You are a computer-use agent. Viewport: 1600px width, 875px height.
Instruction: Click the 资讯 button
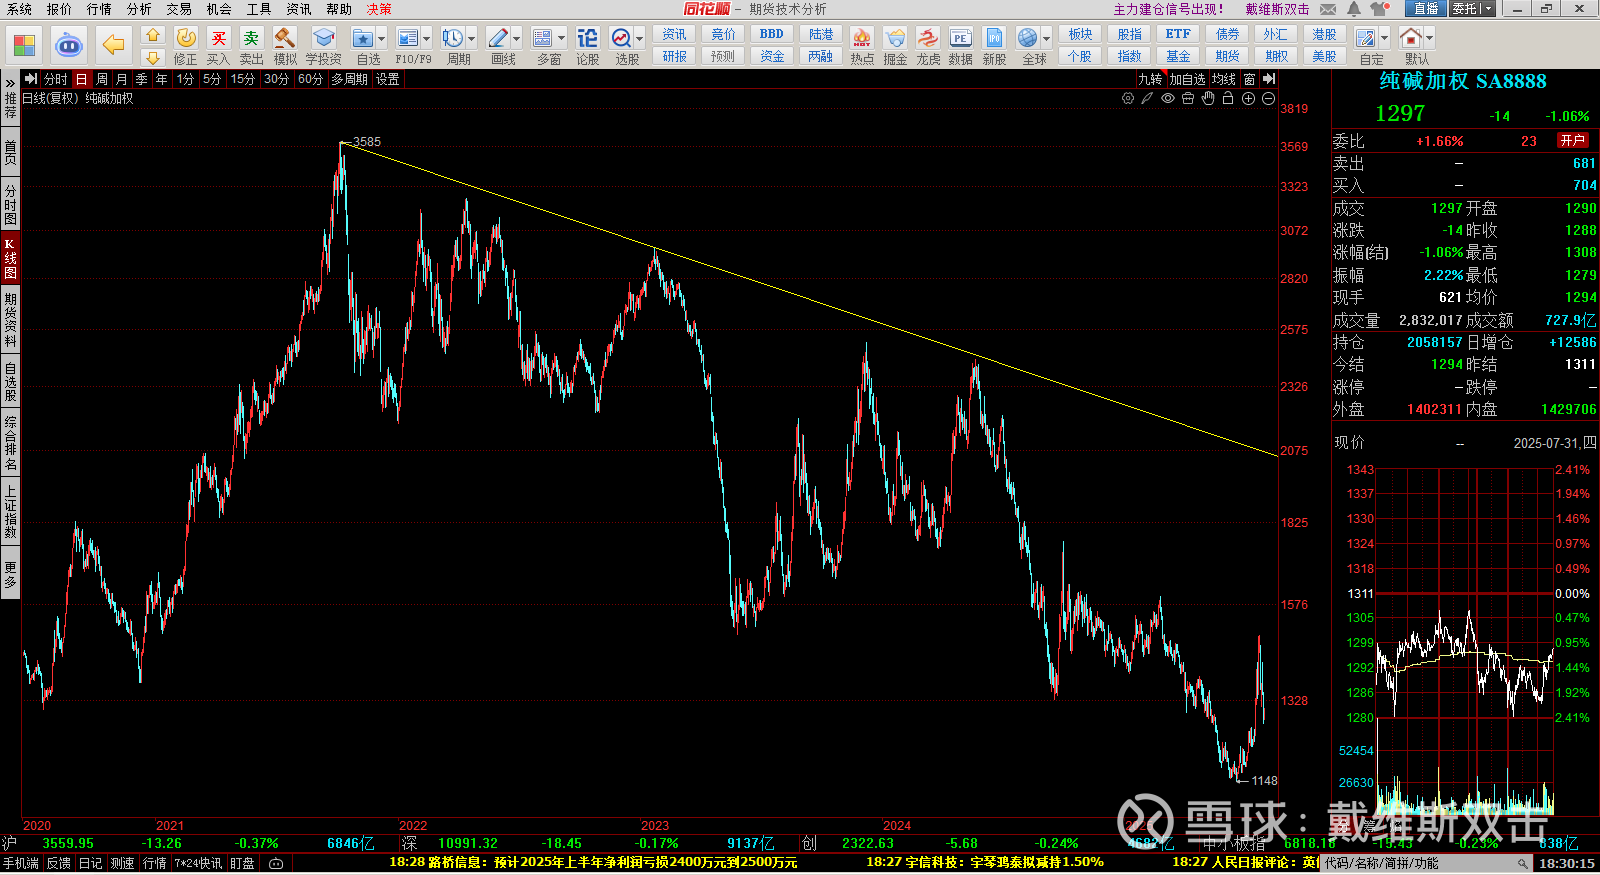coord(675,35)
